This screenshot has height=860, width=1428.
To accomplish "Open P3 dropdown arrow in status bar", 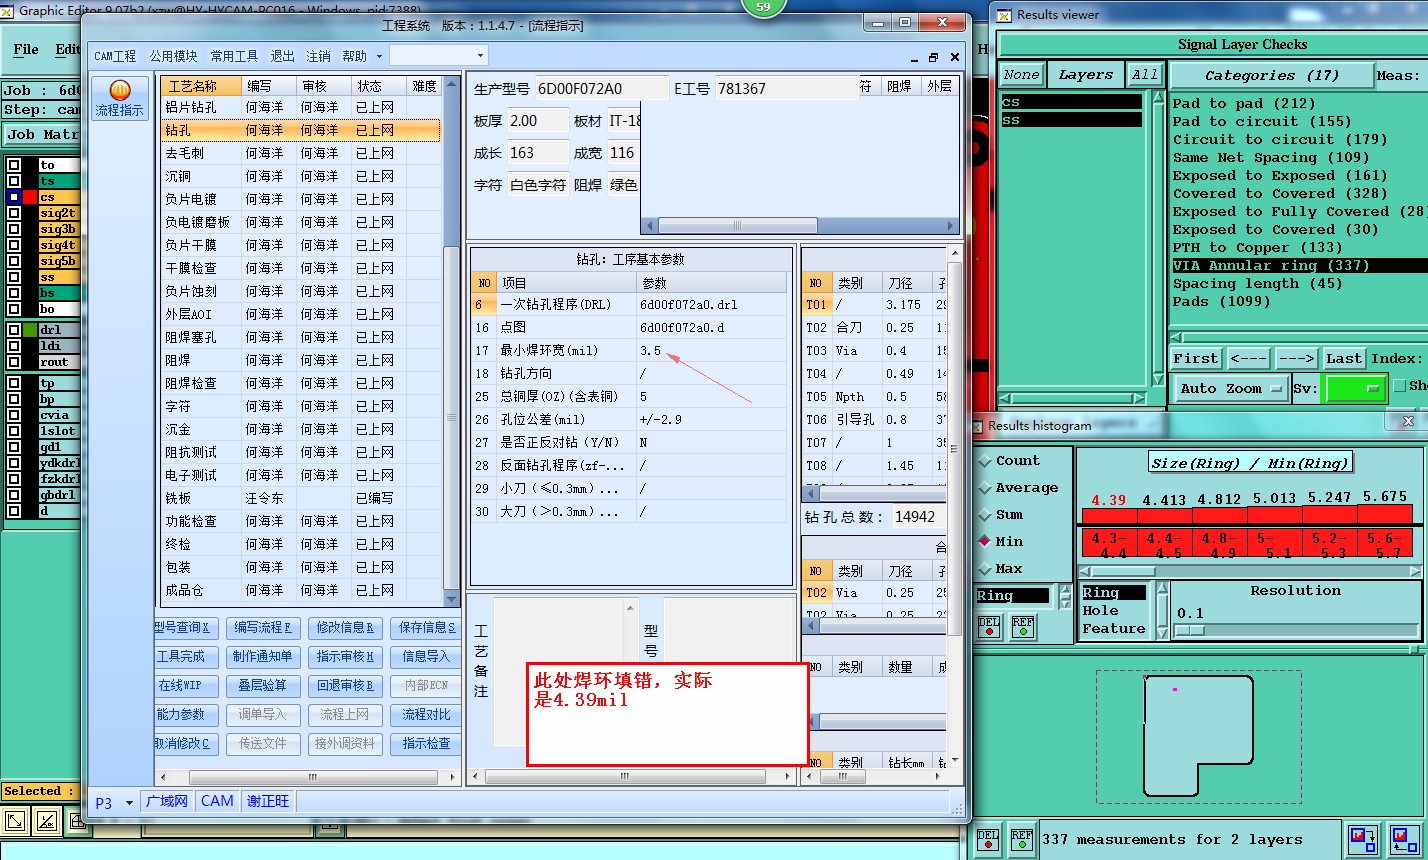I will click(129, 802).
